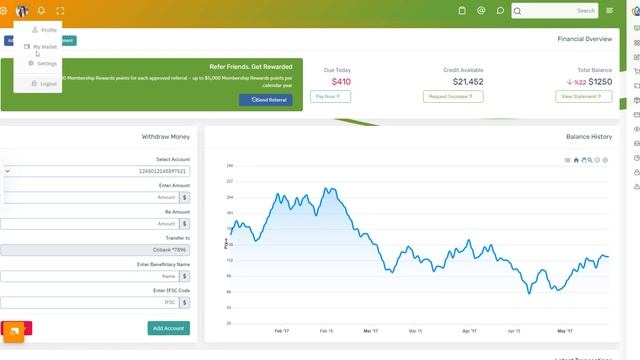Open the chat bubble icon in header
Viewport: 640px width, 360px height.
click(500, 11)
